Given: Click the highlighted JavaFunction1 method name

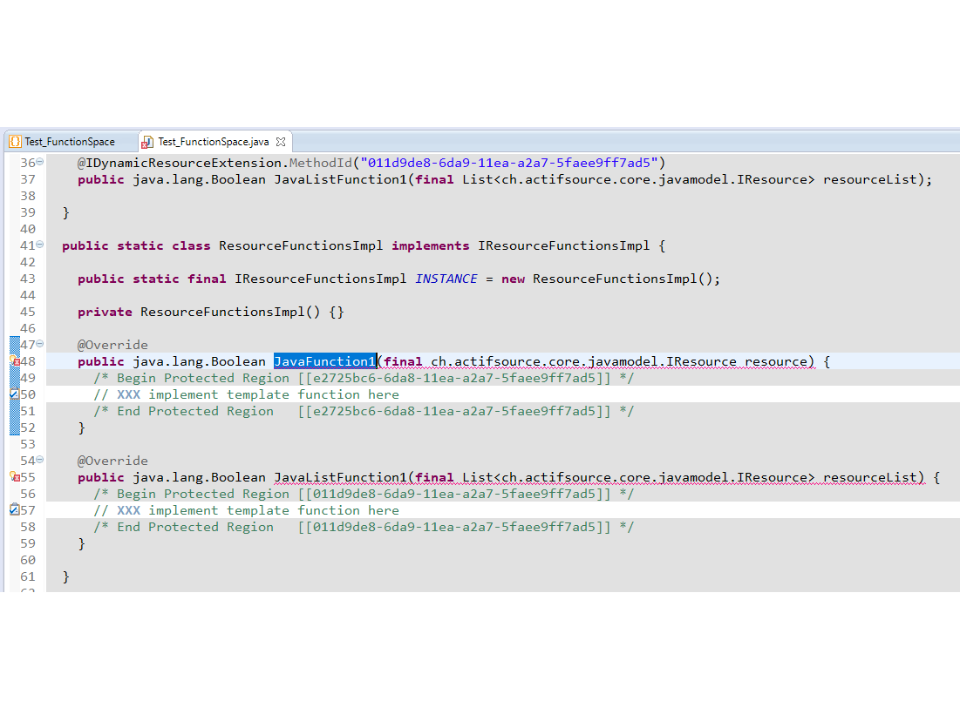Looking at the screenshot, I should [324, 361].
